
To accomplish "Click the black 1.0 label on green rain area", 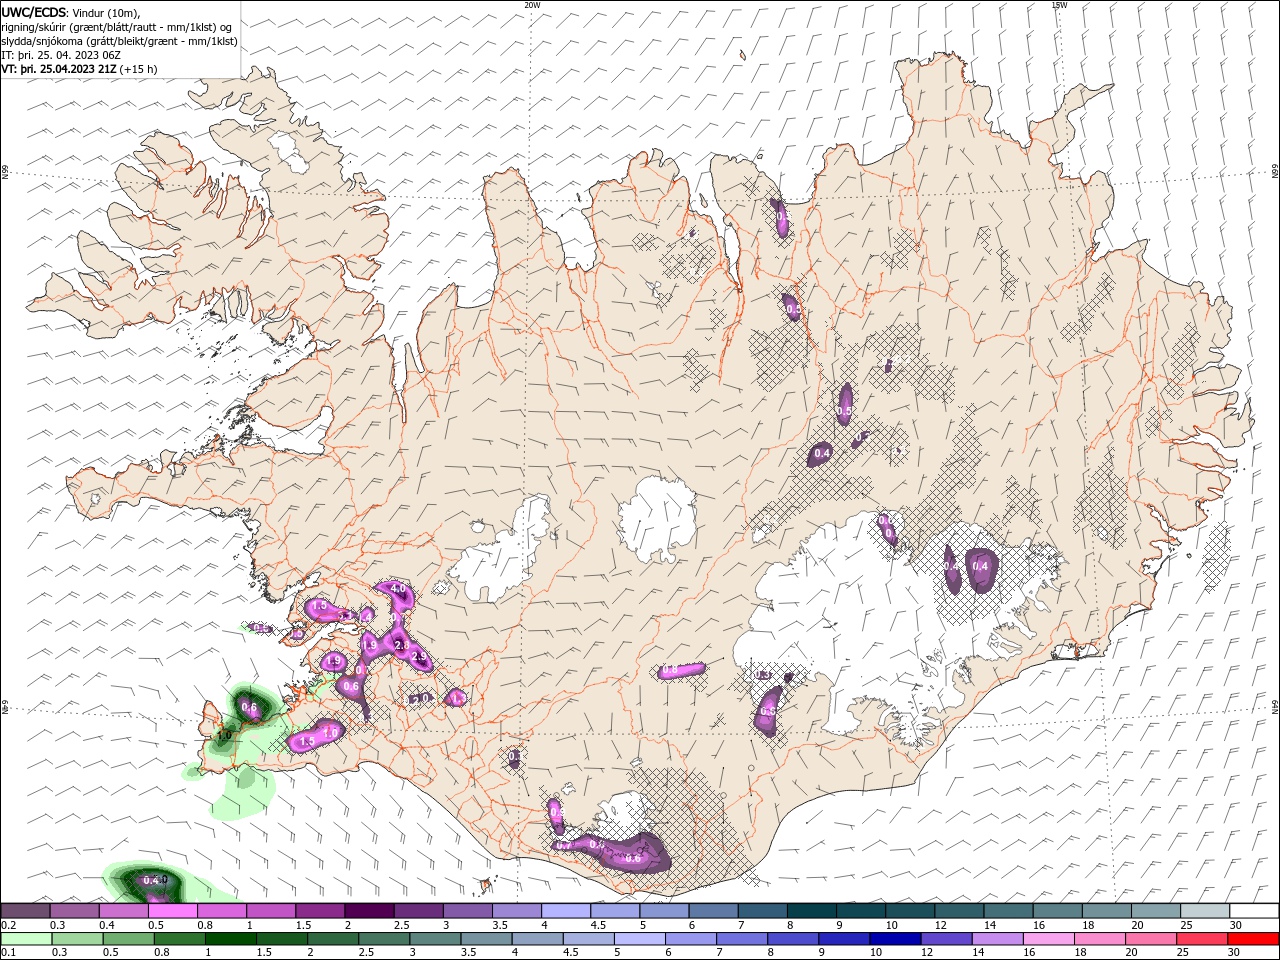I will coord(224,735).
